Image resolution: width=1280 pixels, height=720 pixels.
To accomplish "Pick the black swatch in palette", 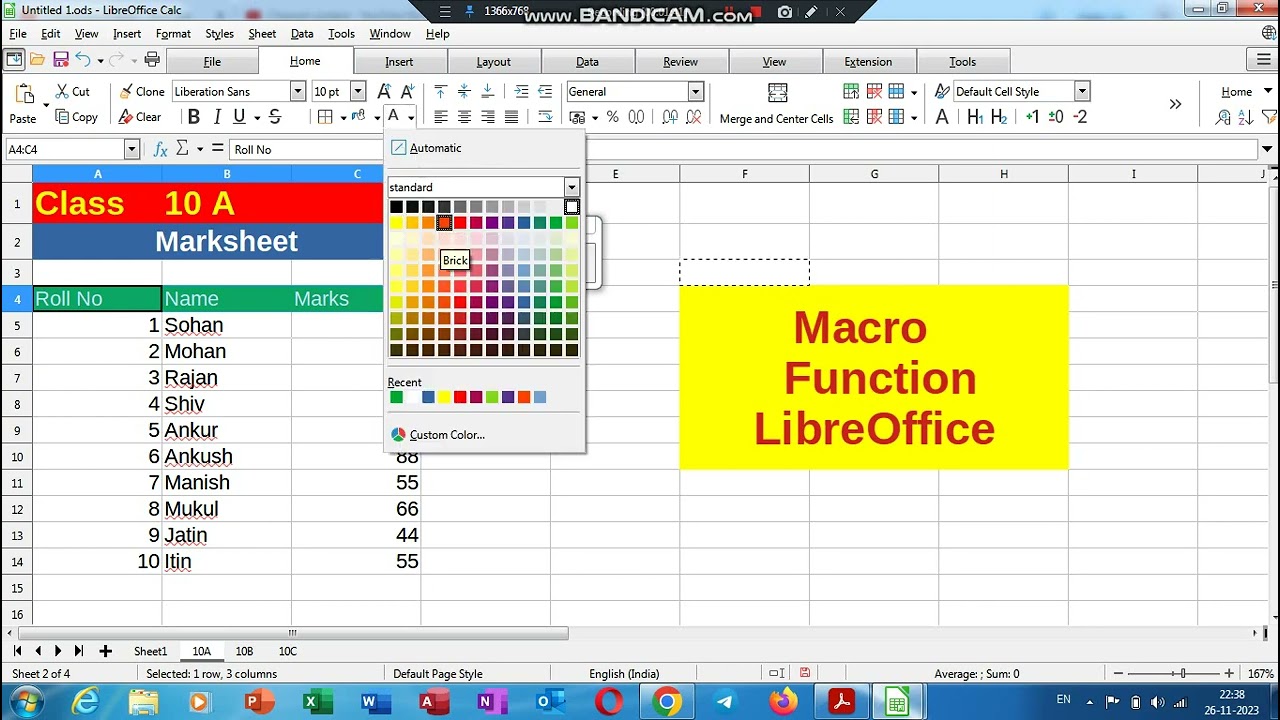I will [396, 207].
